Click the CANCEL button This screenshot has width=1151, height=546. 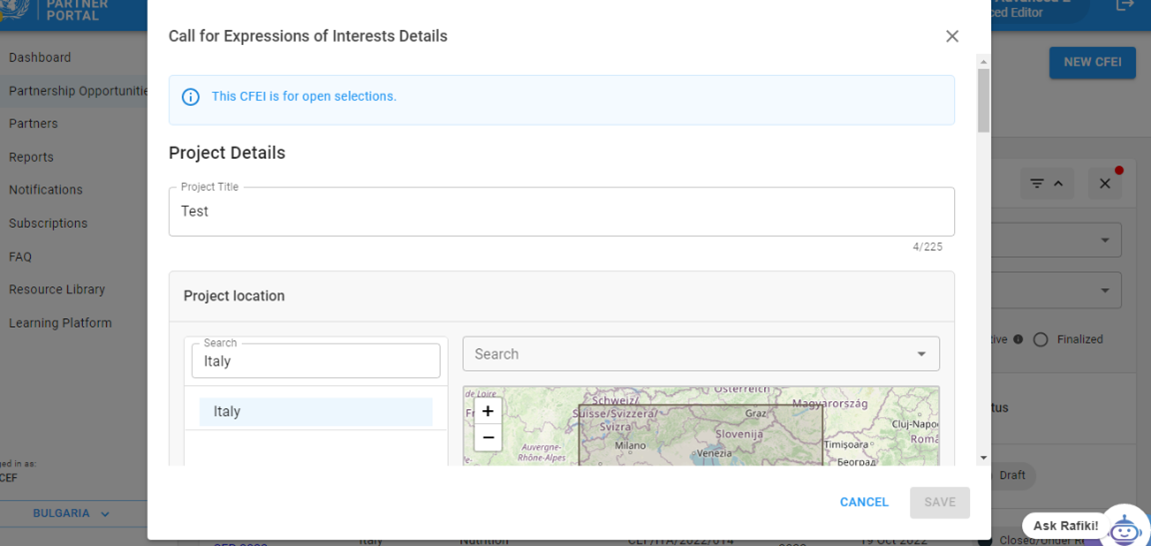pos(864,503)
